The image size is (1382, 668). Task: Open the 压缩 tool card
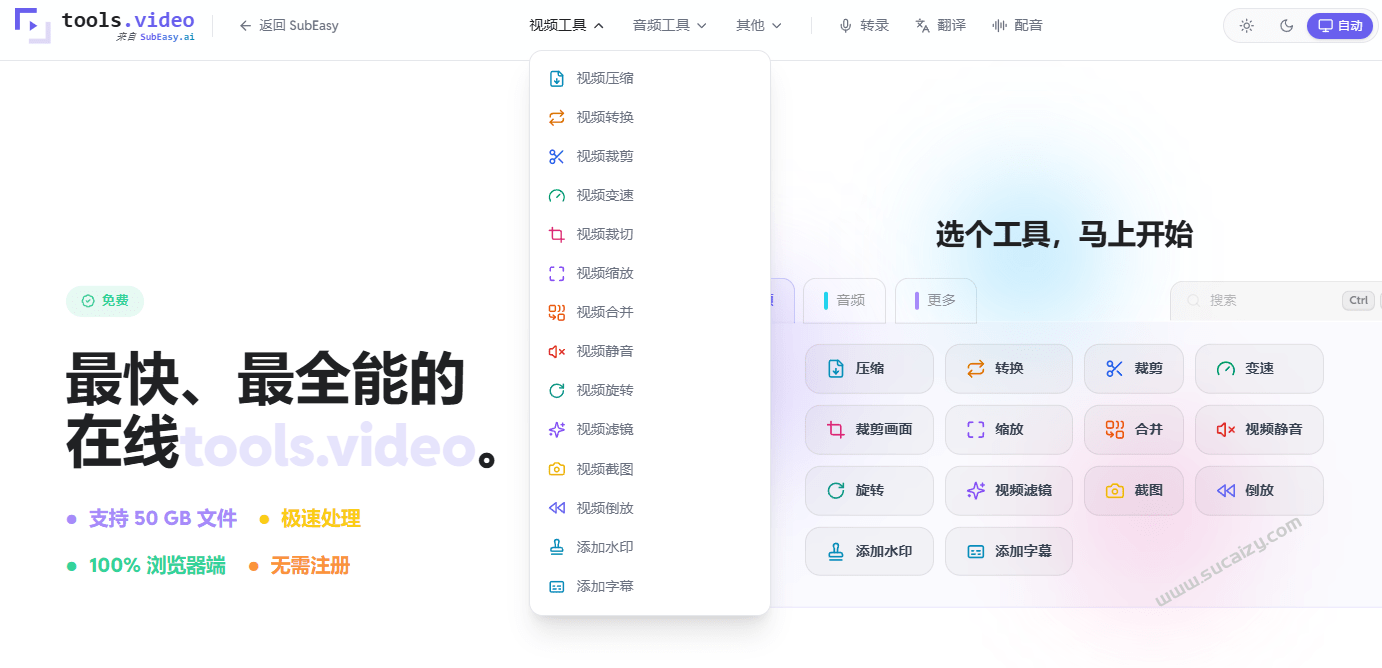coord(869,369)
